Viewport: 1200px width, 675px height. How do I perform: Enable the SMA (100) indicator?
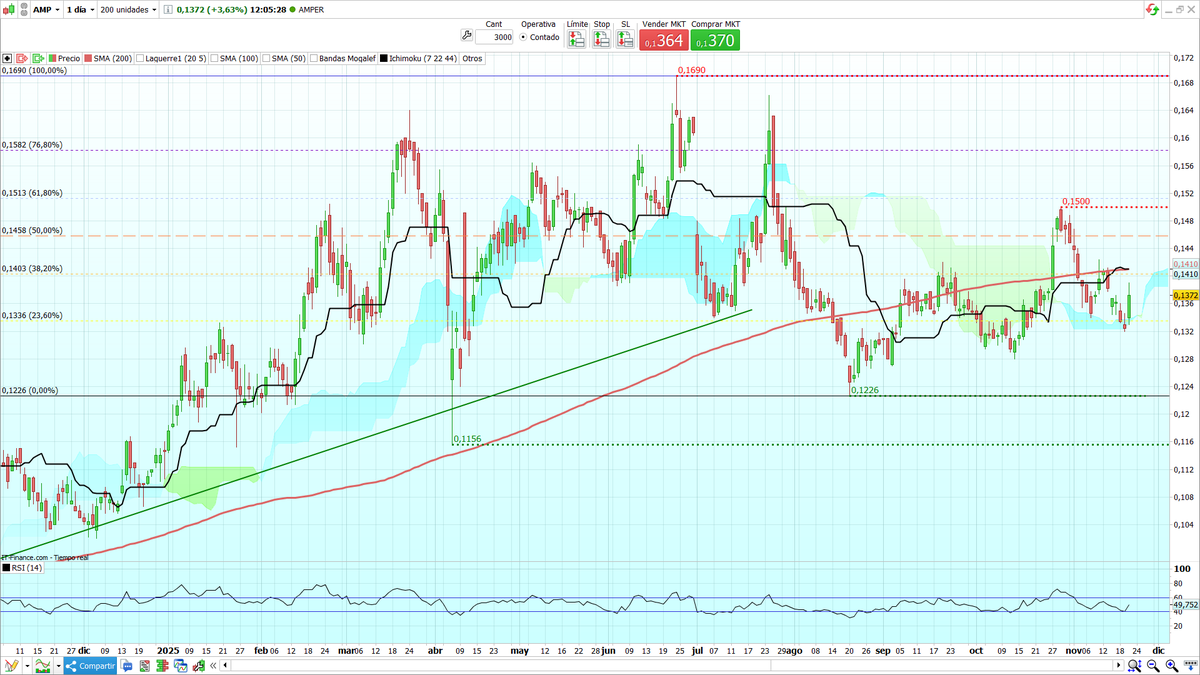coord(215,58)
